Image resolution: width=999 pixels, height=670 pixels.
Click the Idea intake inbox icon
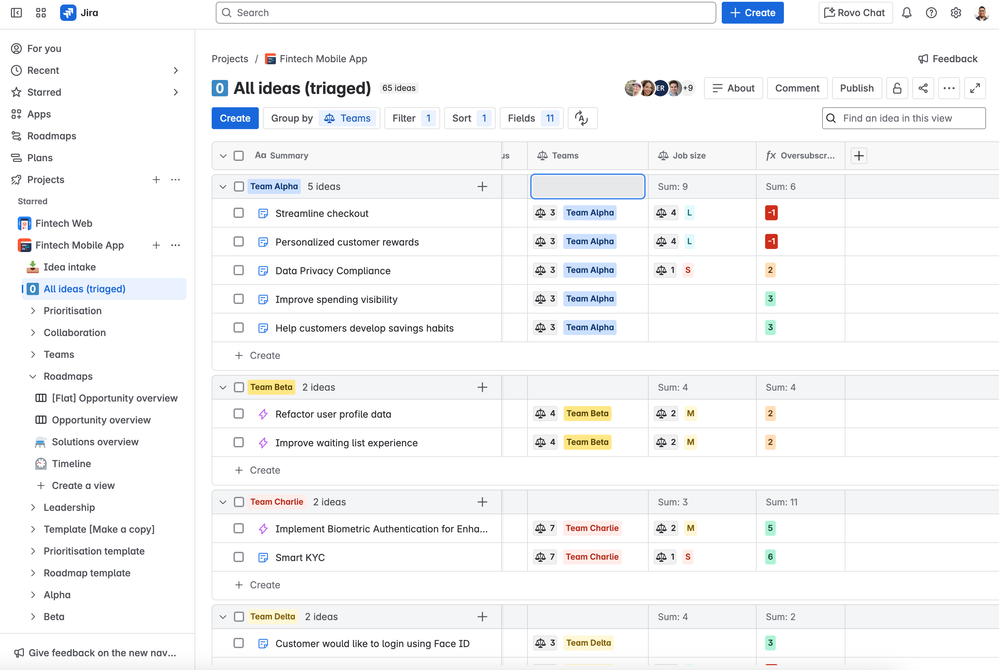[32, 267]
